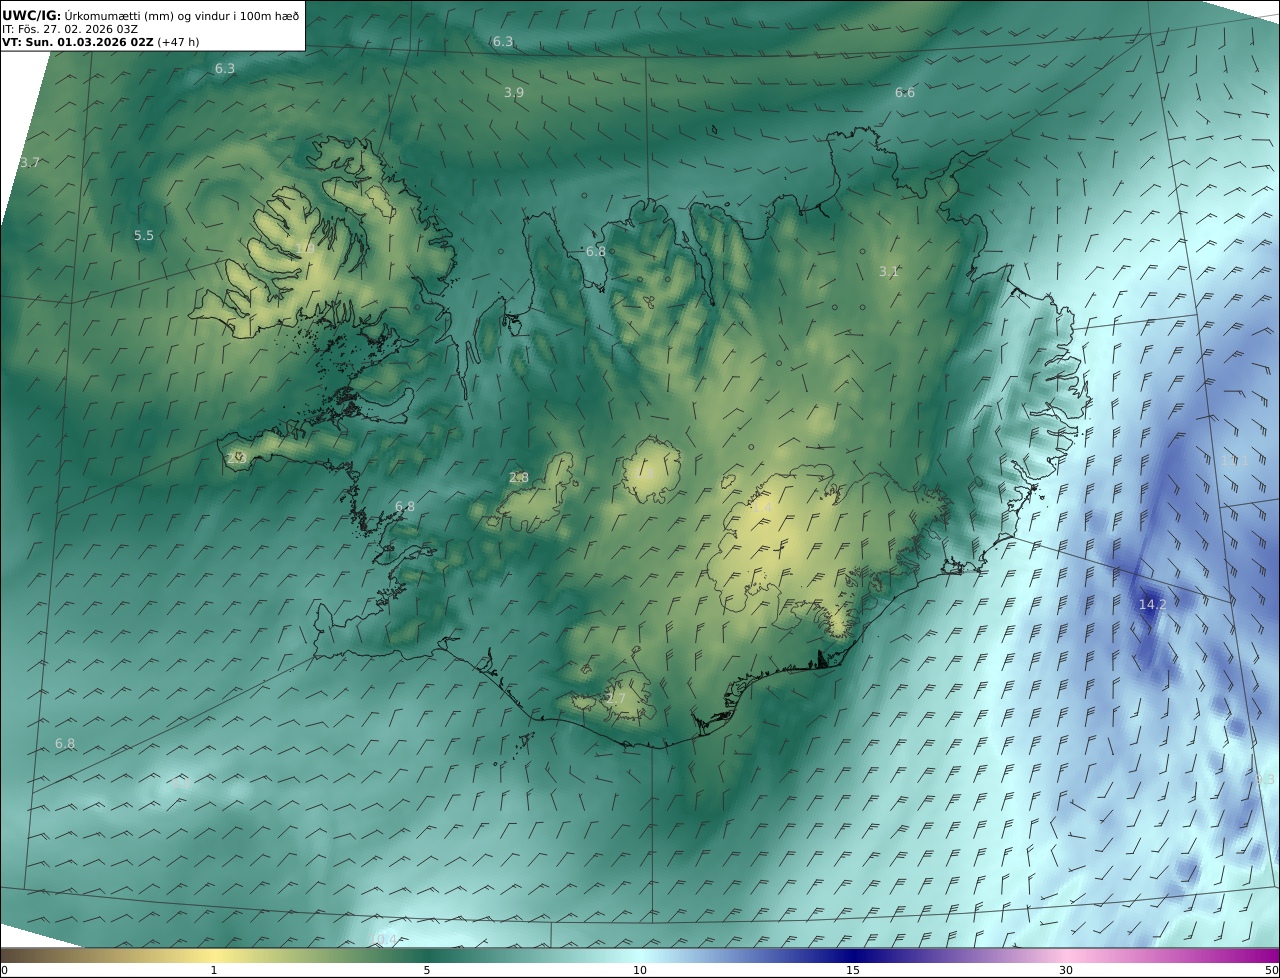
Task: Click the 5.5 value label on the map
Action: click(144, 236)
